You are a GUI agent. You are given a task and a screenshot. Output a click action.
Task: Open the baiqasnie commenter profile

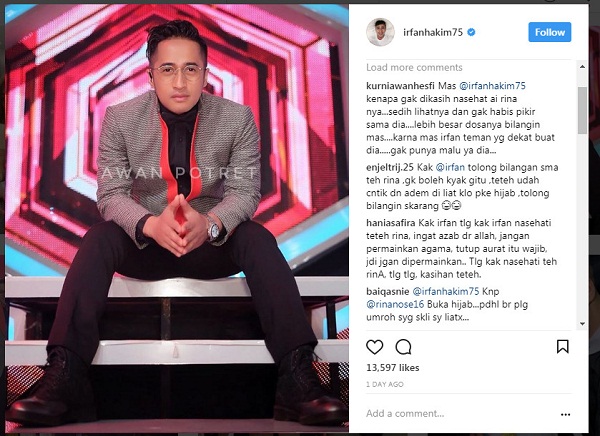click(x=388, y=292)
